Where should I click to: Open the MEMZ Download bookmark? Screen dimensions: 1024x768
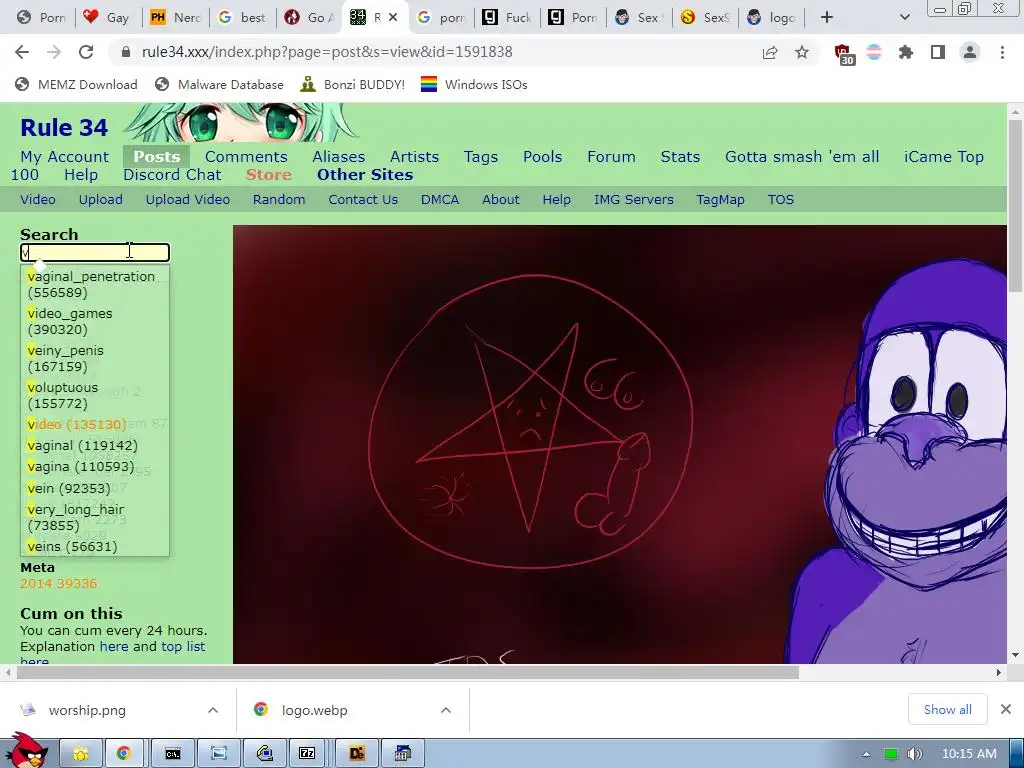(x=76, y=84)
